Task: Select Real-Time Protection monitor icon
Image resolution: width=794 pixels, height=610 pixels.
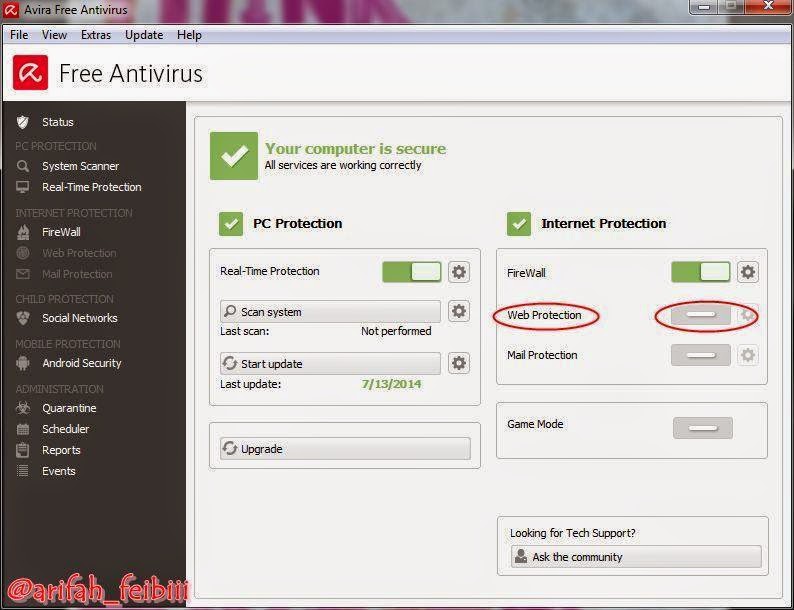Action: point(23,187)
